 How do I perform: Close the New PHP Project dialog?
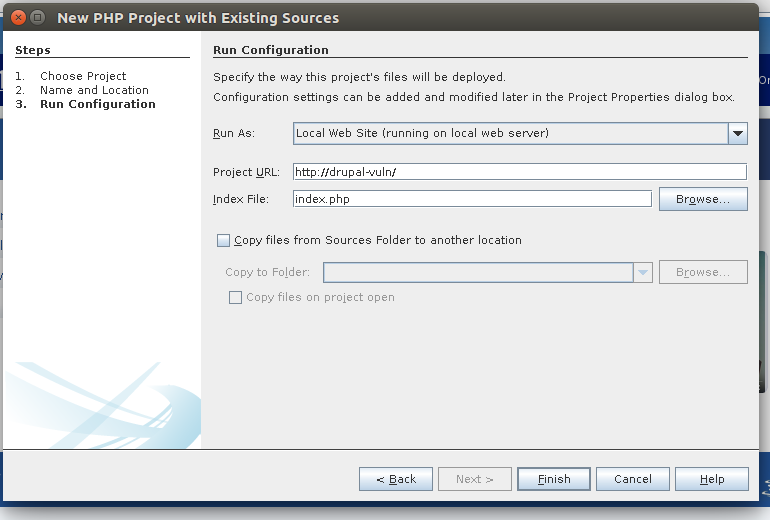click(19, 18)
